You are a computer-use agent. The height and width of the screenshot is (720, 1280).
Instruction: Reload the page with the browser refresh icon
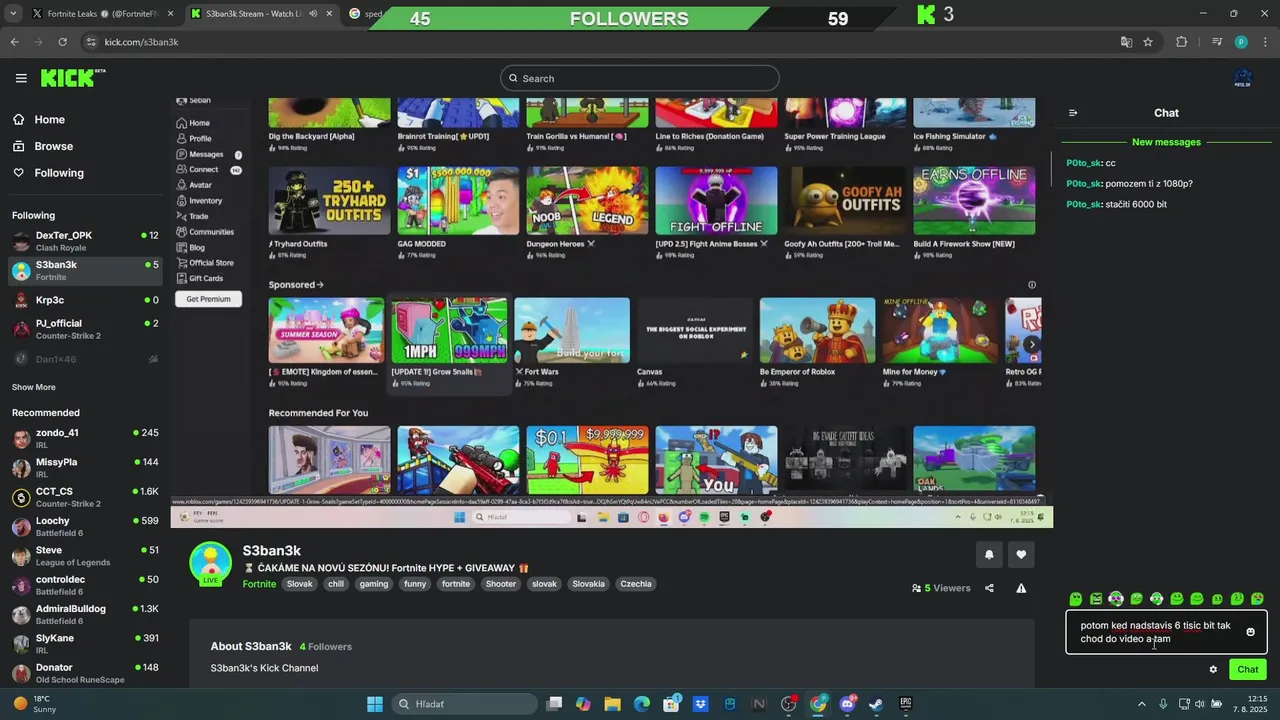(x=62, y=42)
